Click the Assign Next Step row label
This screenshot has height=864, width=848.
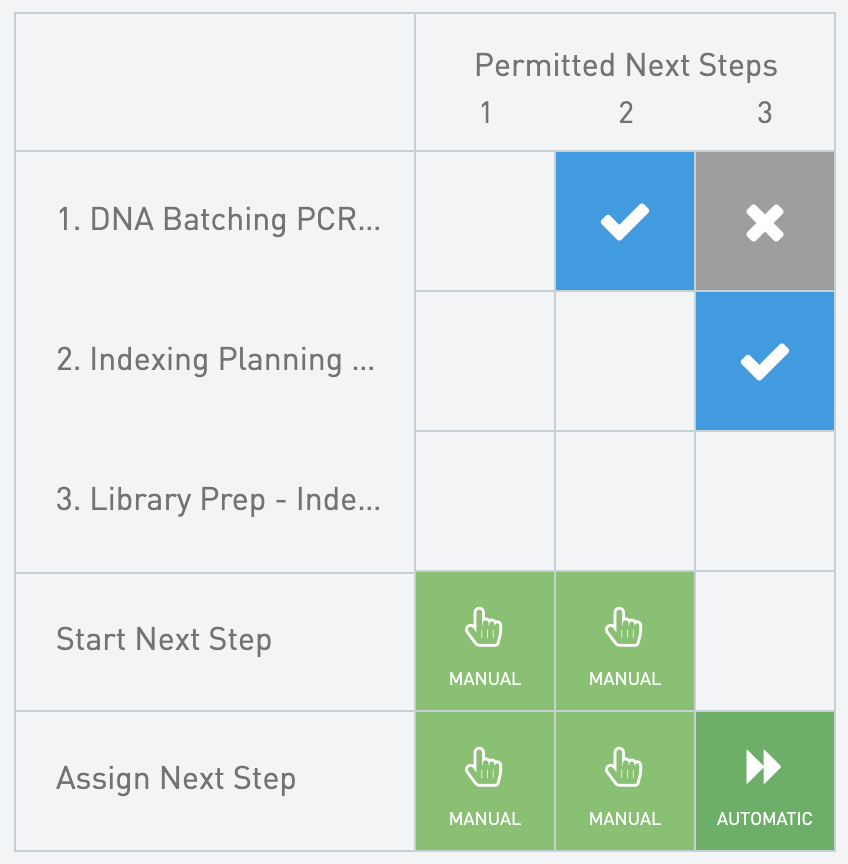pyautogui.click(x=176, y=779)
